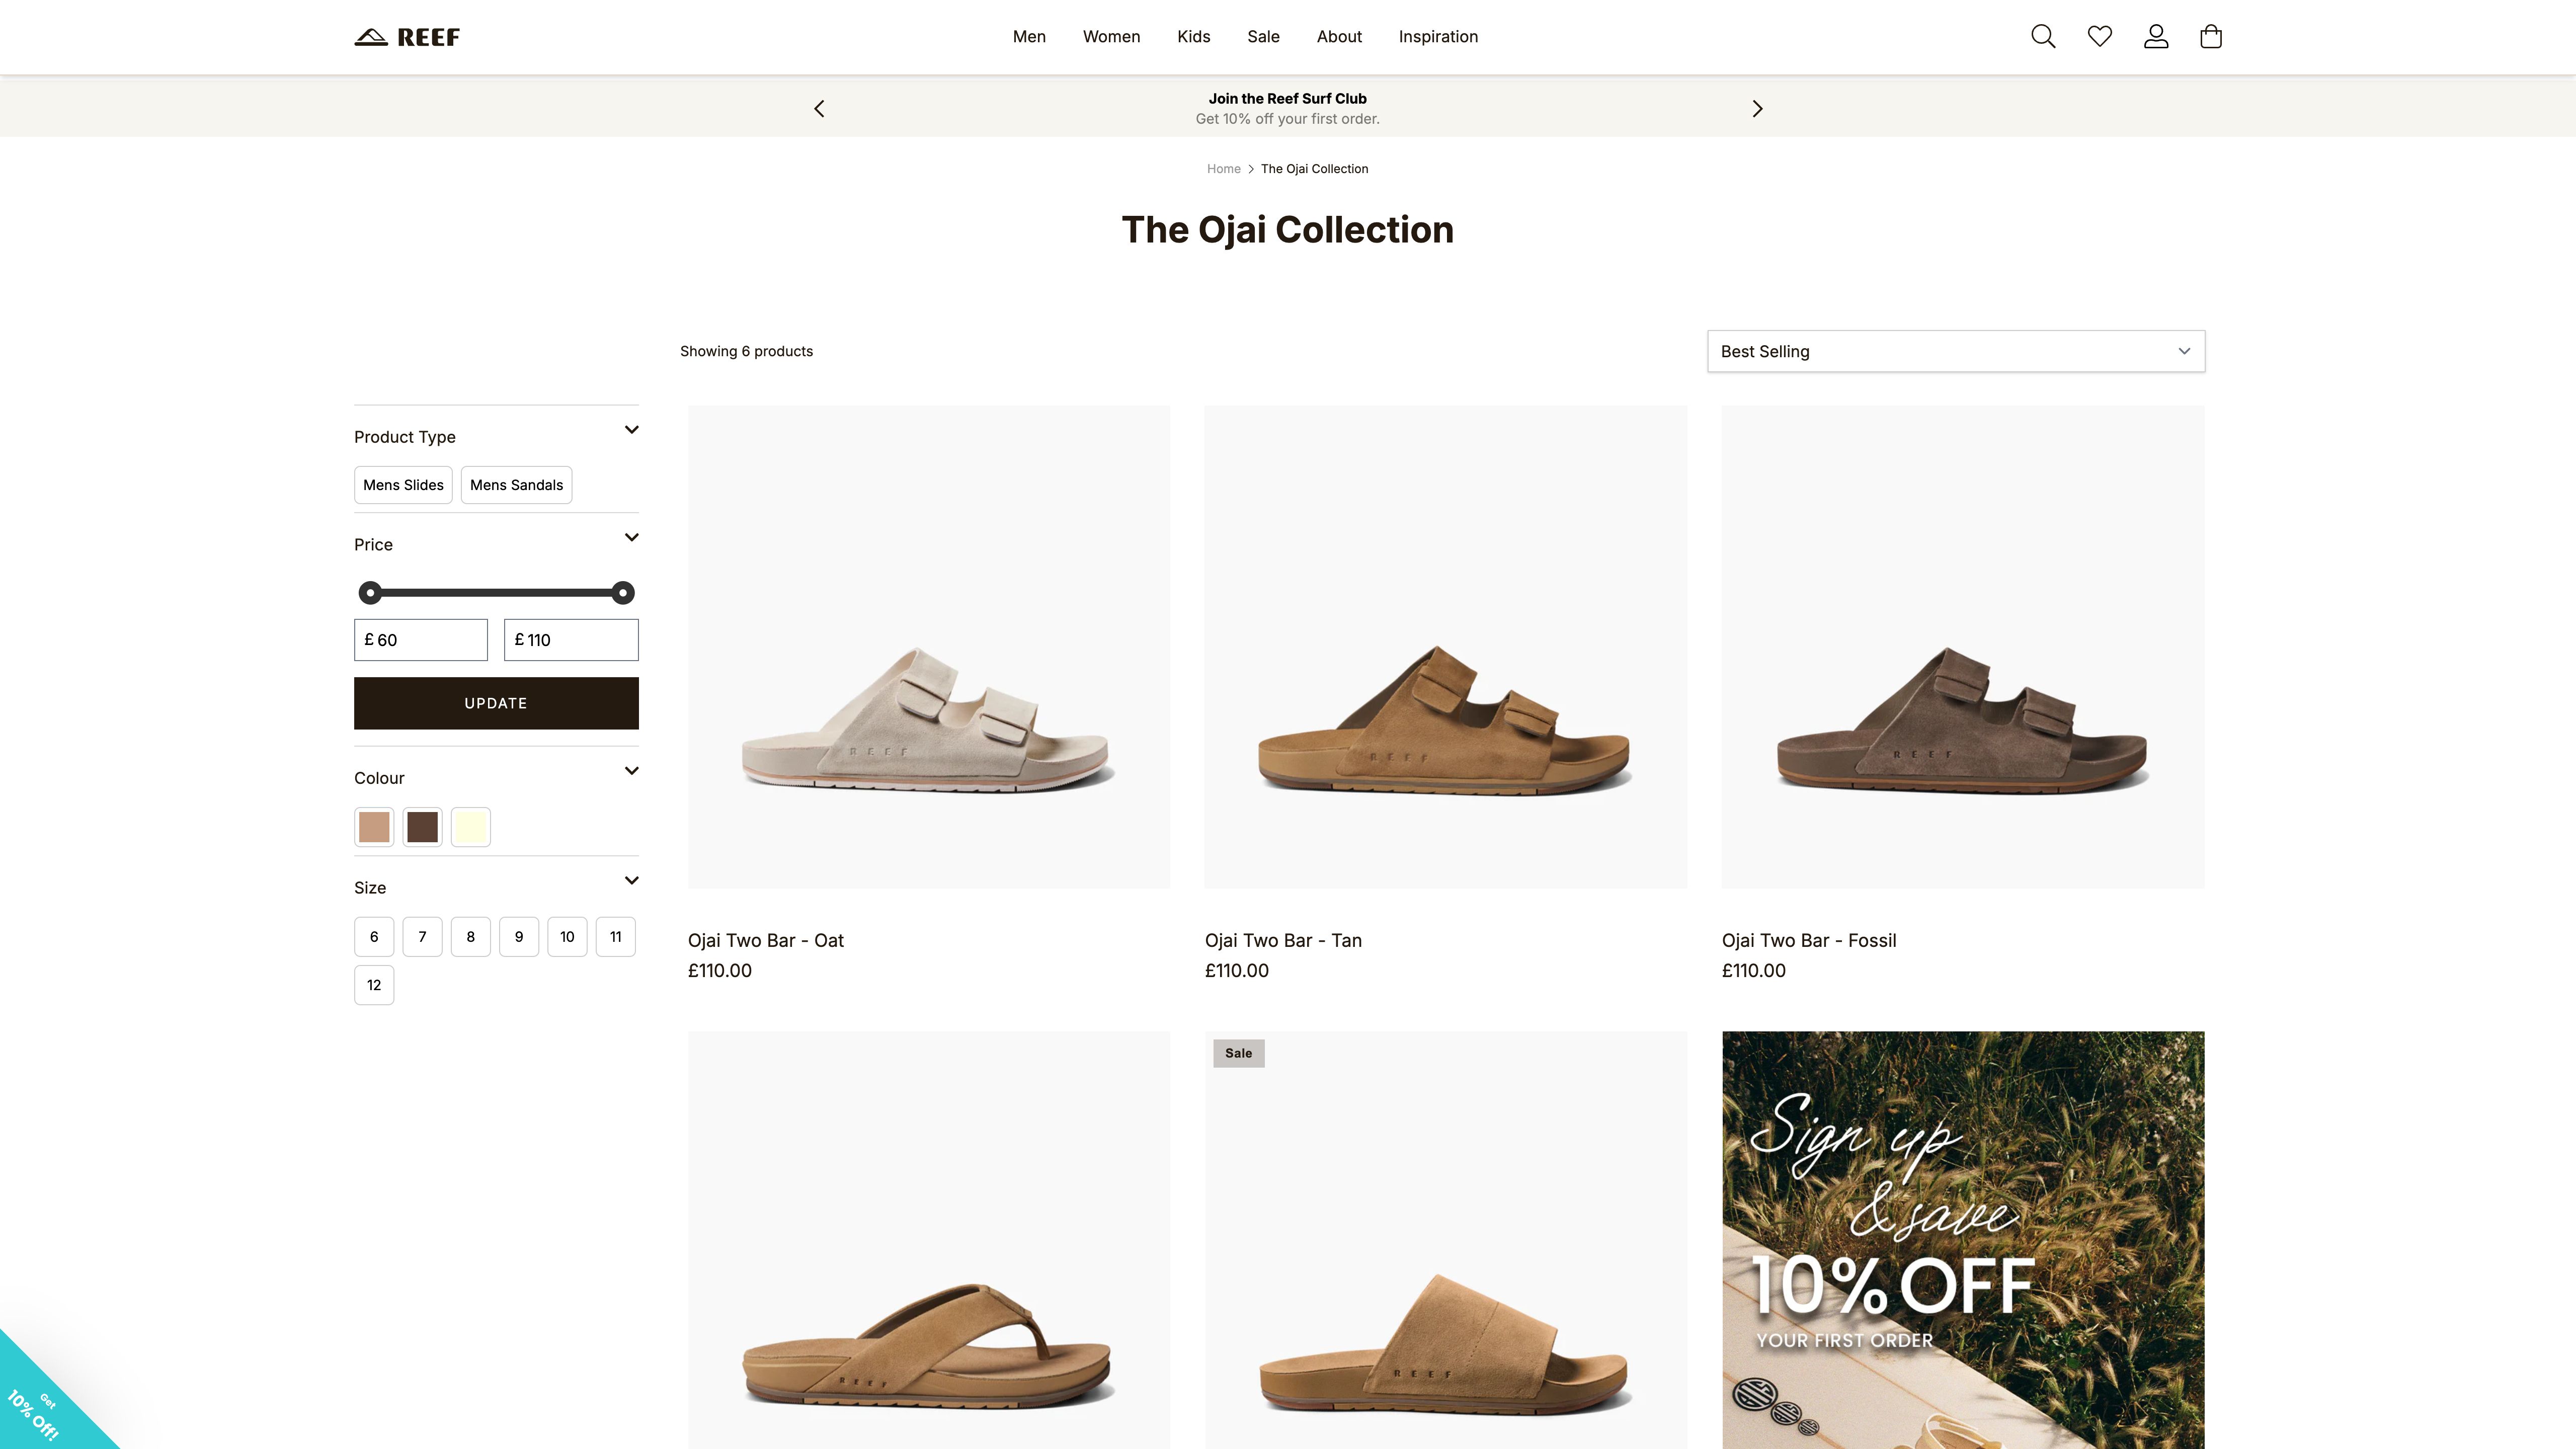Click the Reef logo

[406, 36]
